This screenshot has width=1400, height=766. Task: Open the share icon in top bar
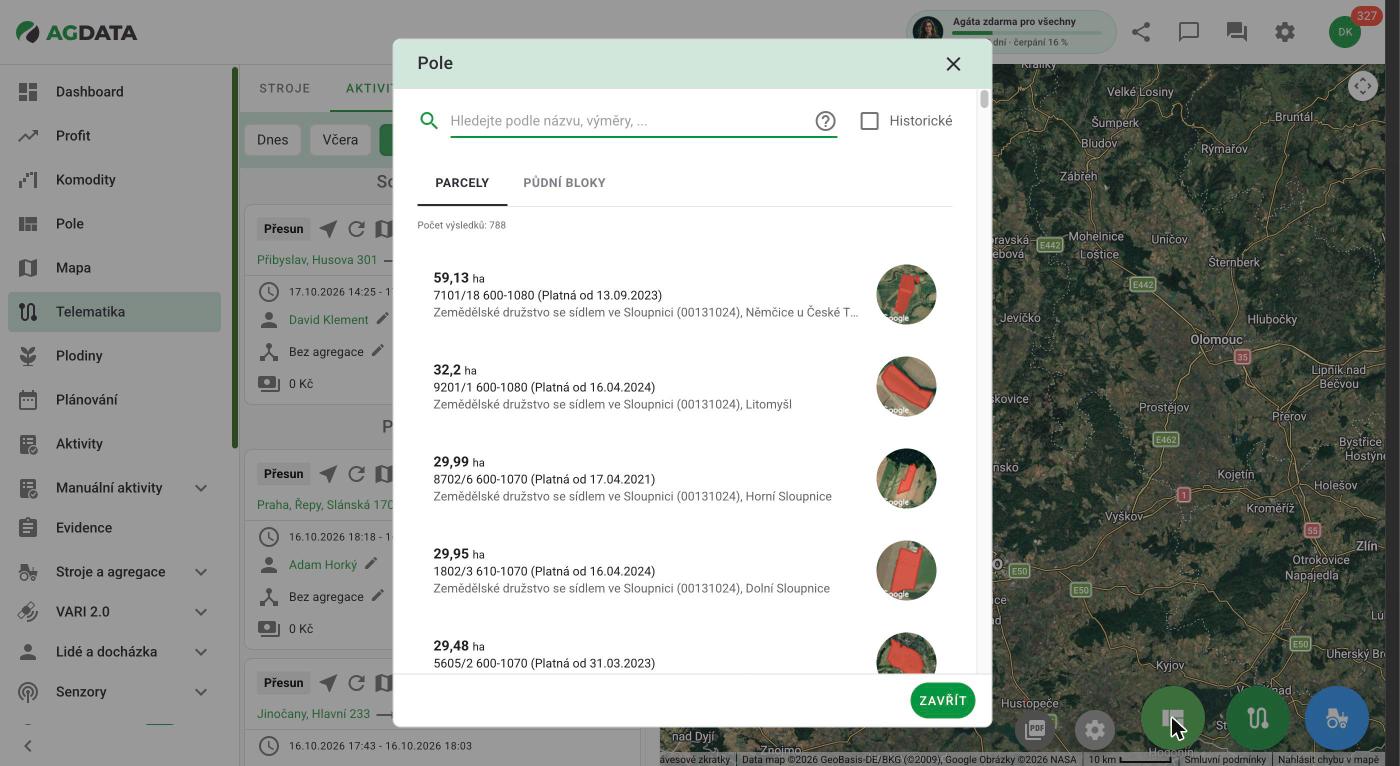pos(1141,32)
